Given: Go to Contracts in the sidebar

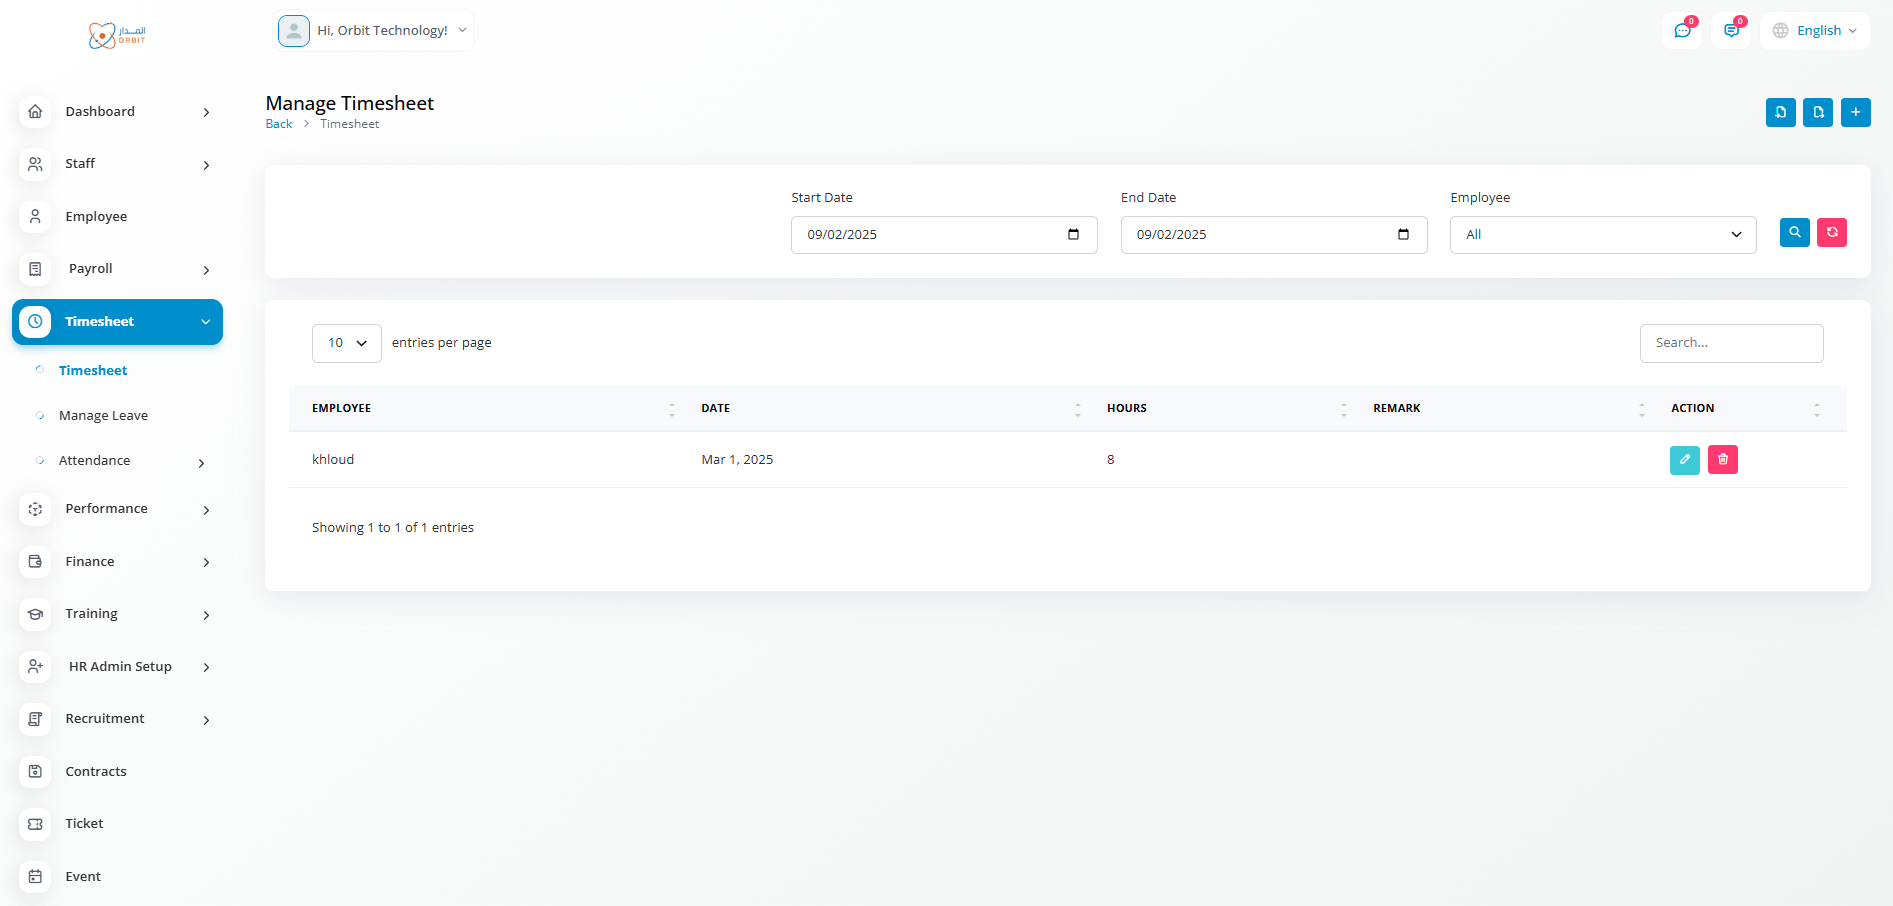Looking at the screenshot, I should tap(96, 772).
